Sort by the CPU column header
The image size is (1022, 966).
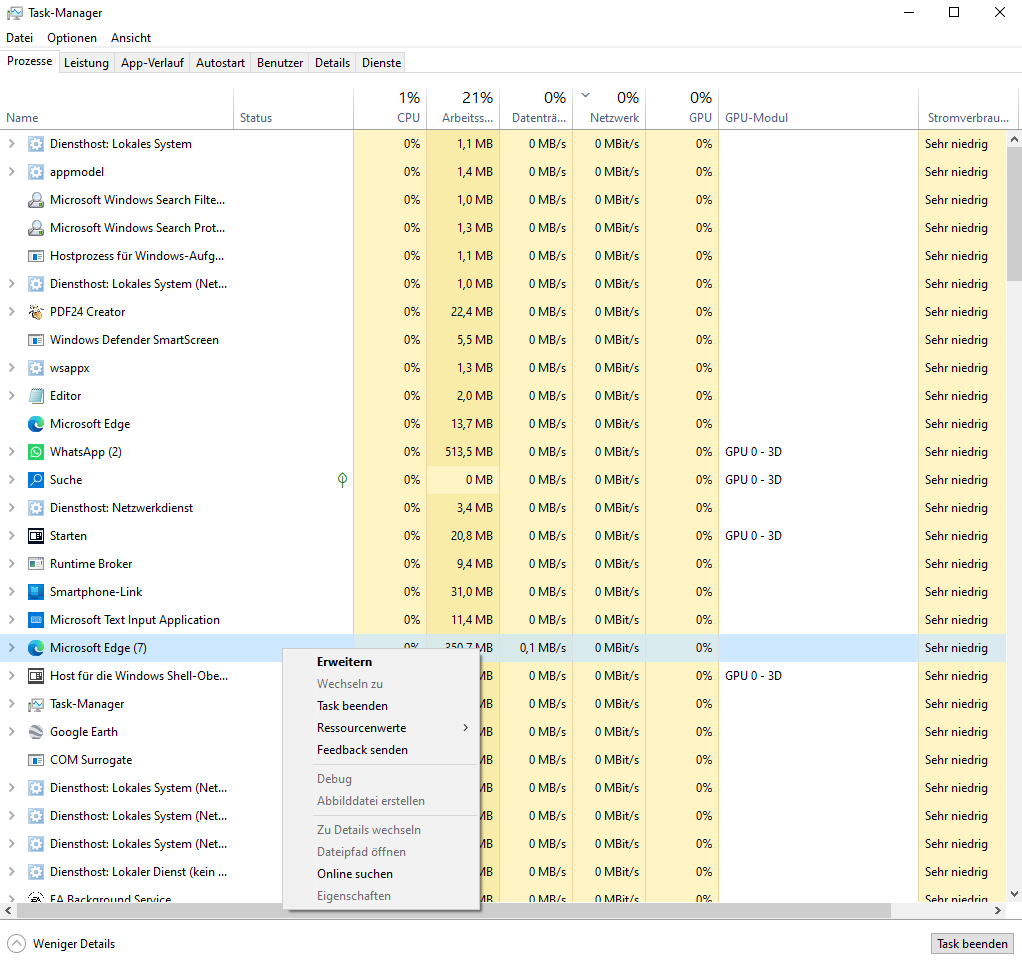[390, 108]
